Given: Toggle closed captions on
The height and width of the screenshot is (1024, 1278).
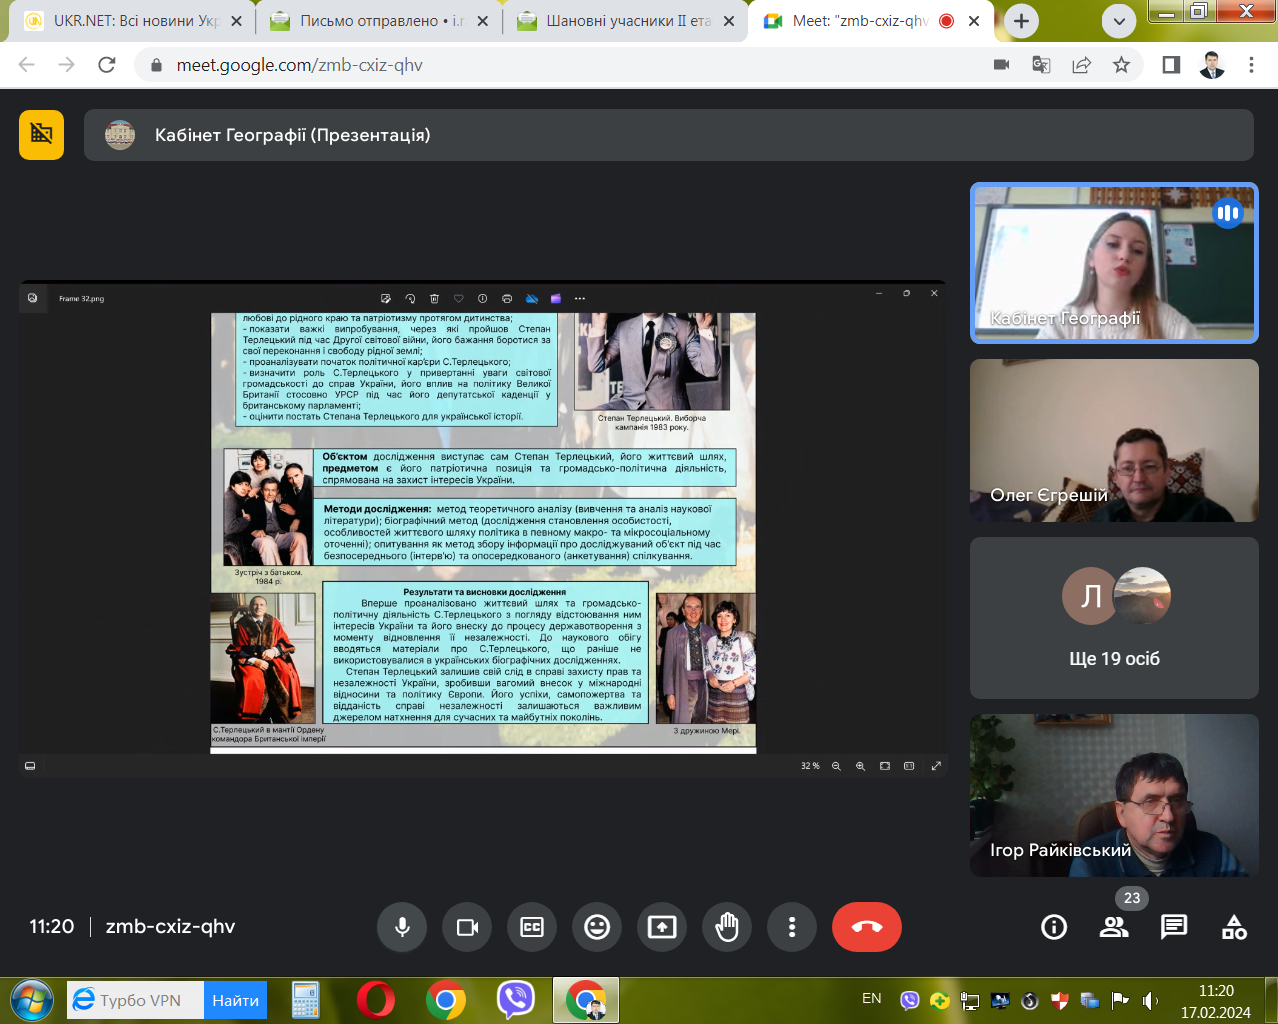Looking at the screenshot, I should 532,927.
